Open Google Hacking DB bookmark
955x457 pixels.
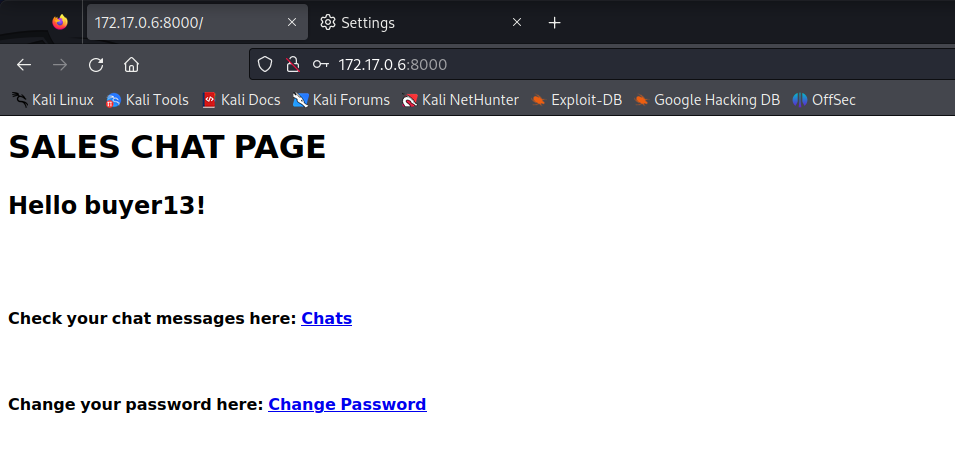[x=707, y=100]
